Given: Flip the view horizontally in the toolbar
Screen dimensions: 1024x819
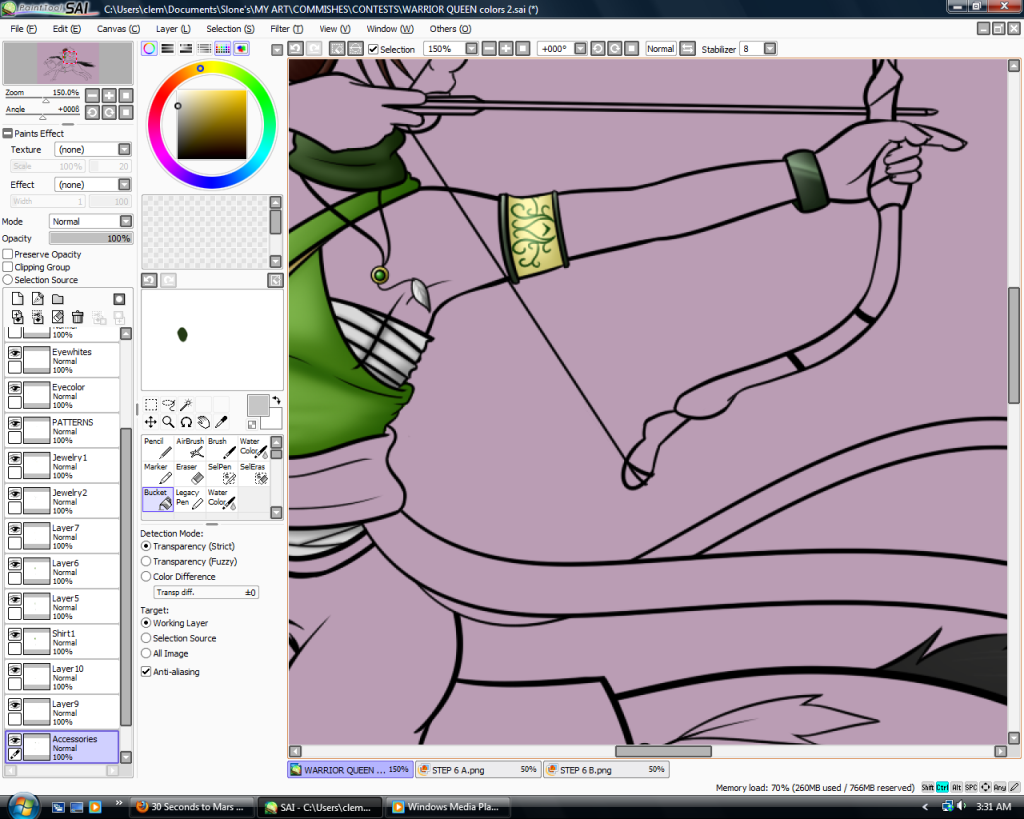Looking at the screenshot, I should pos(687,49).
